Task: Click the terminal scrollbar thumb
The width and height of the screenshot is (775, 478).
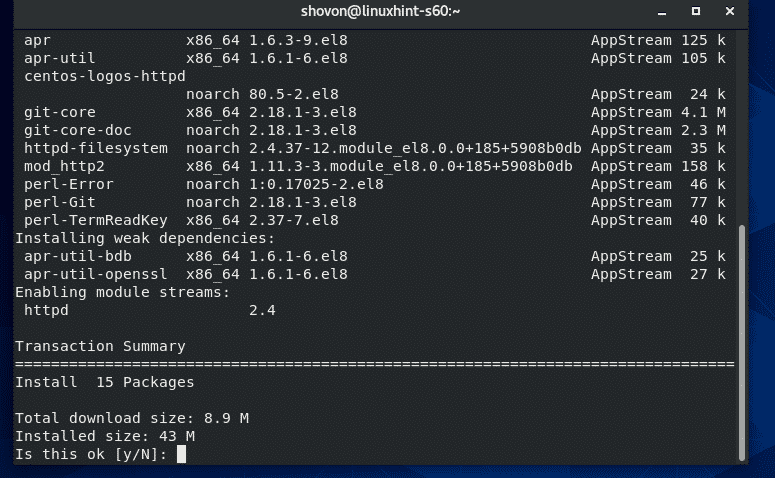Action: tap(742, 342)
